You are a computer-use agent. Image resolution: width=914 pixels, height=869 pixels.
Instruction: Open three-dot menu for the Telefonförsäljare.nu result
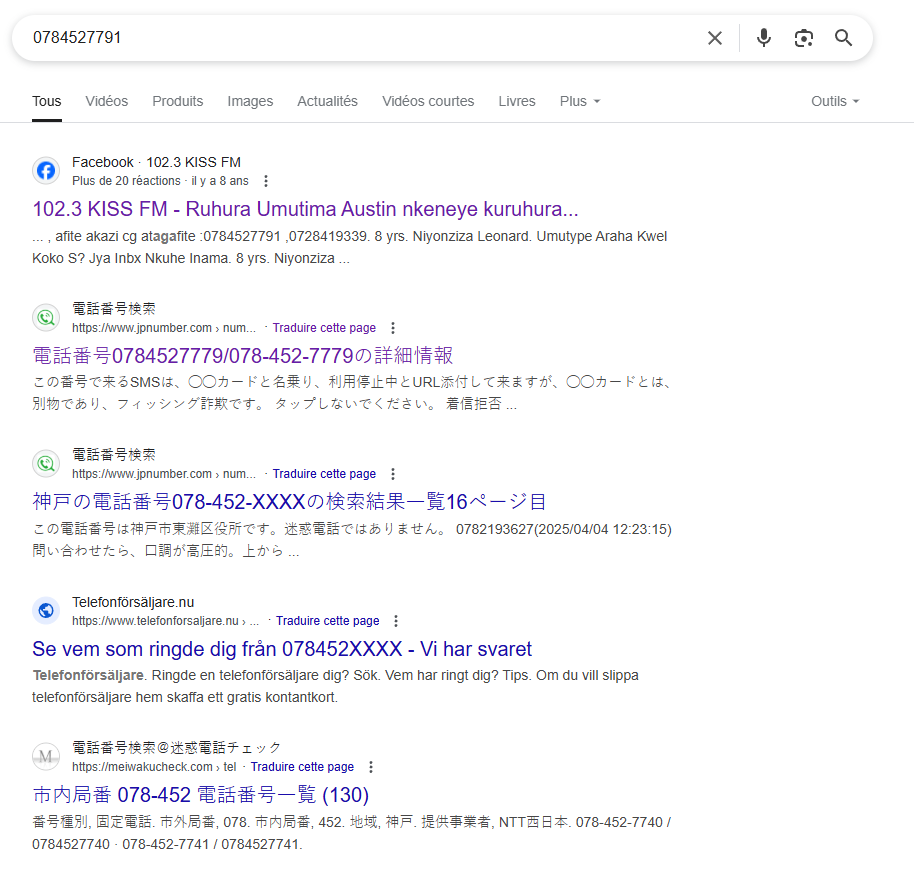pyautogui.click(x=396, y=621)
